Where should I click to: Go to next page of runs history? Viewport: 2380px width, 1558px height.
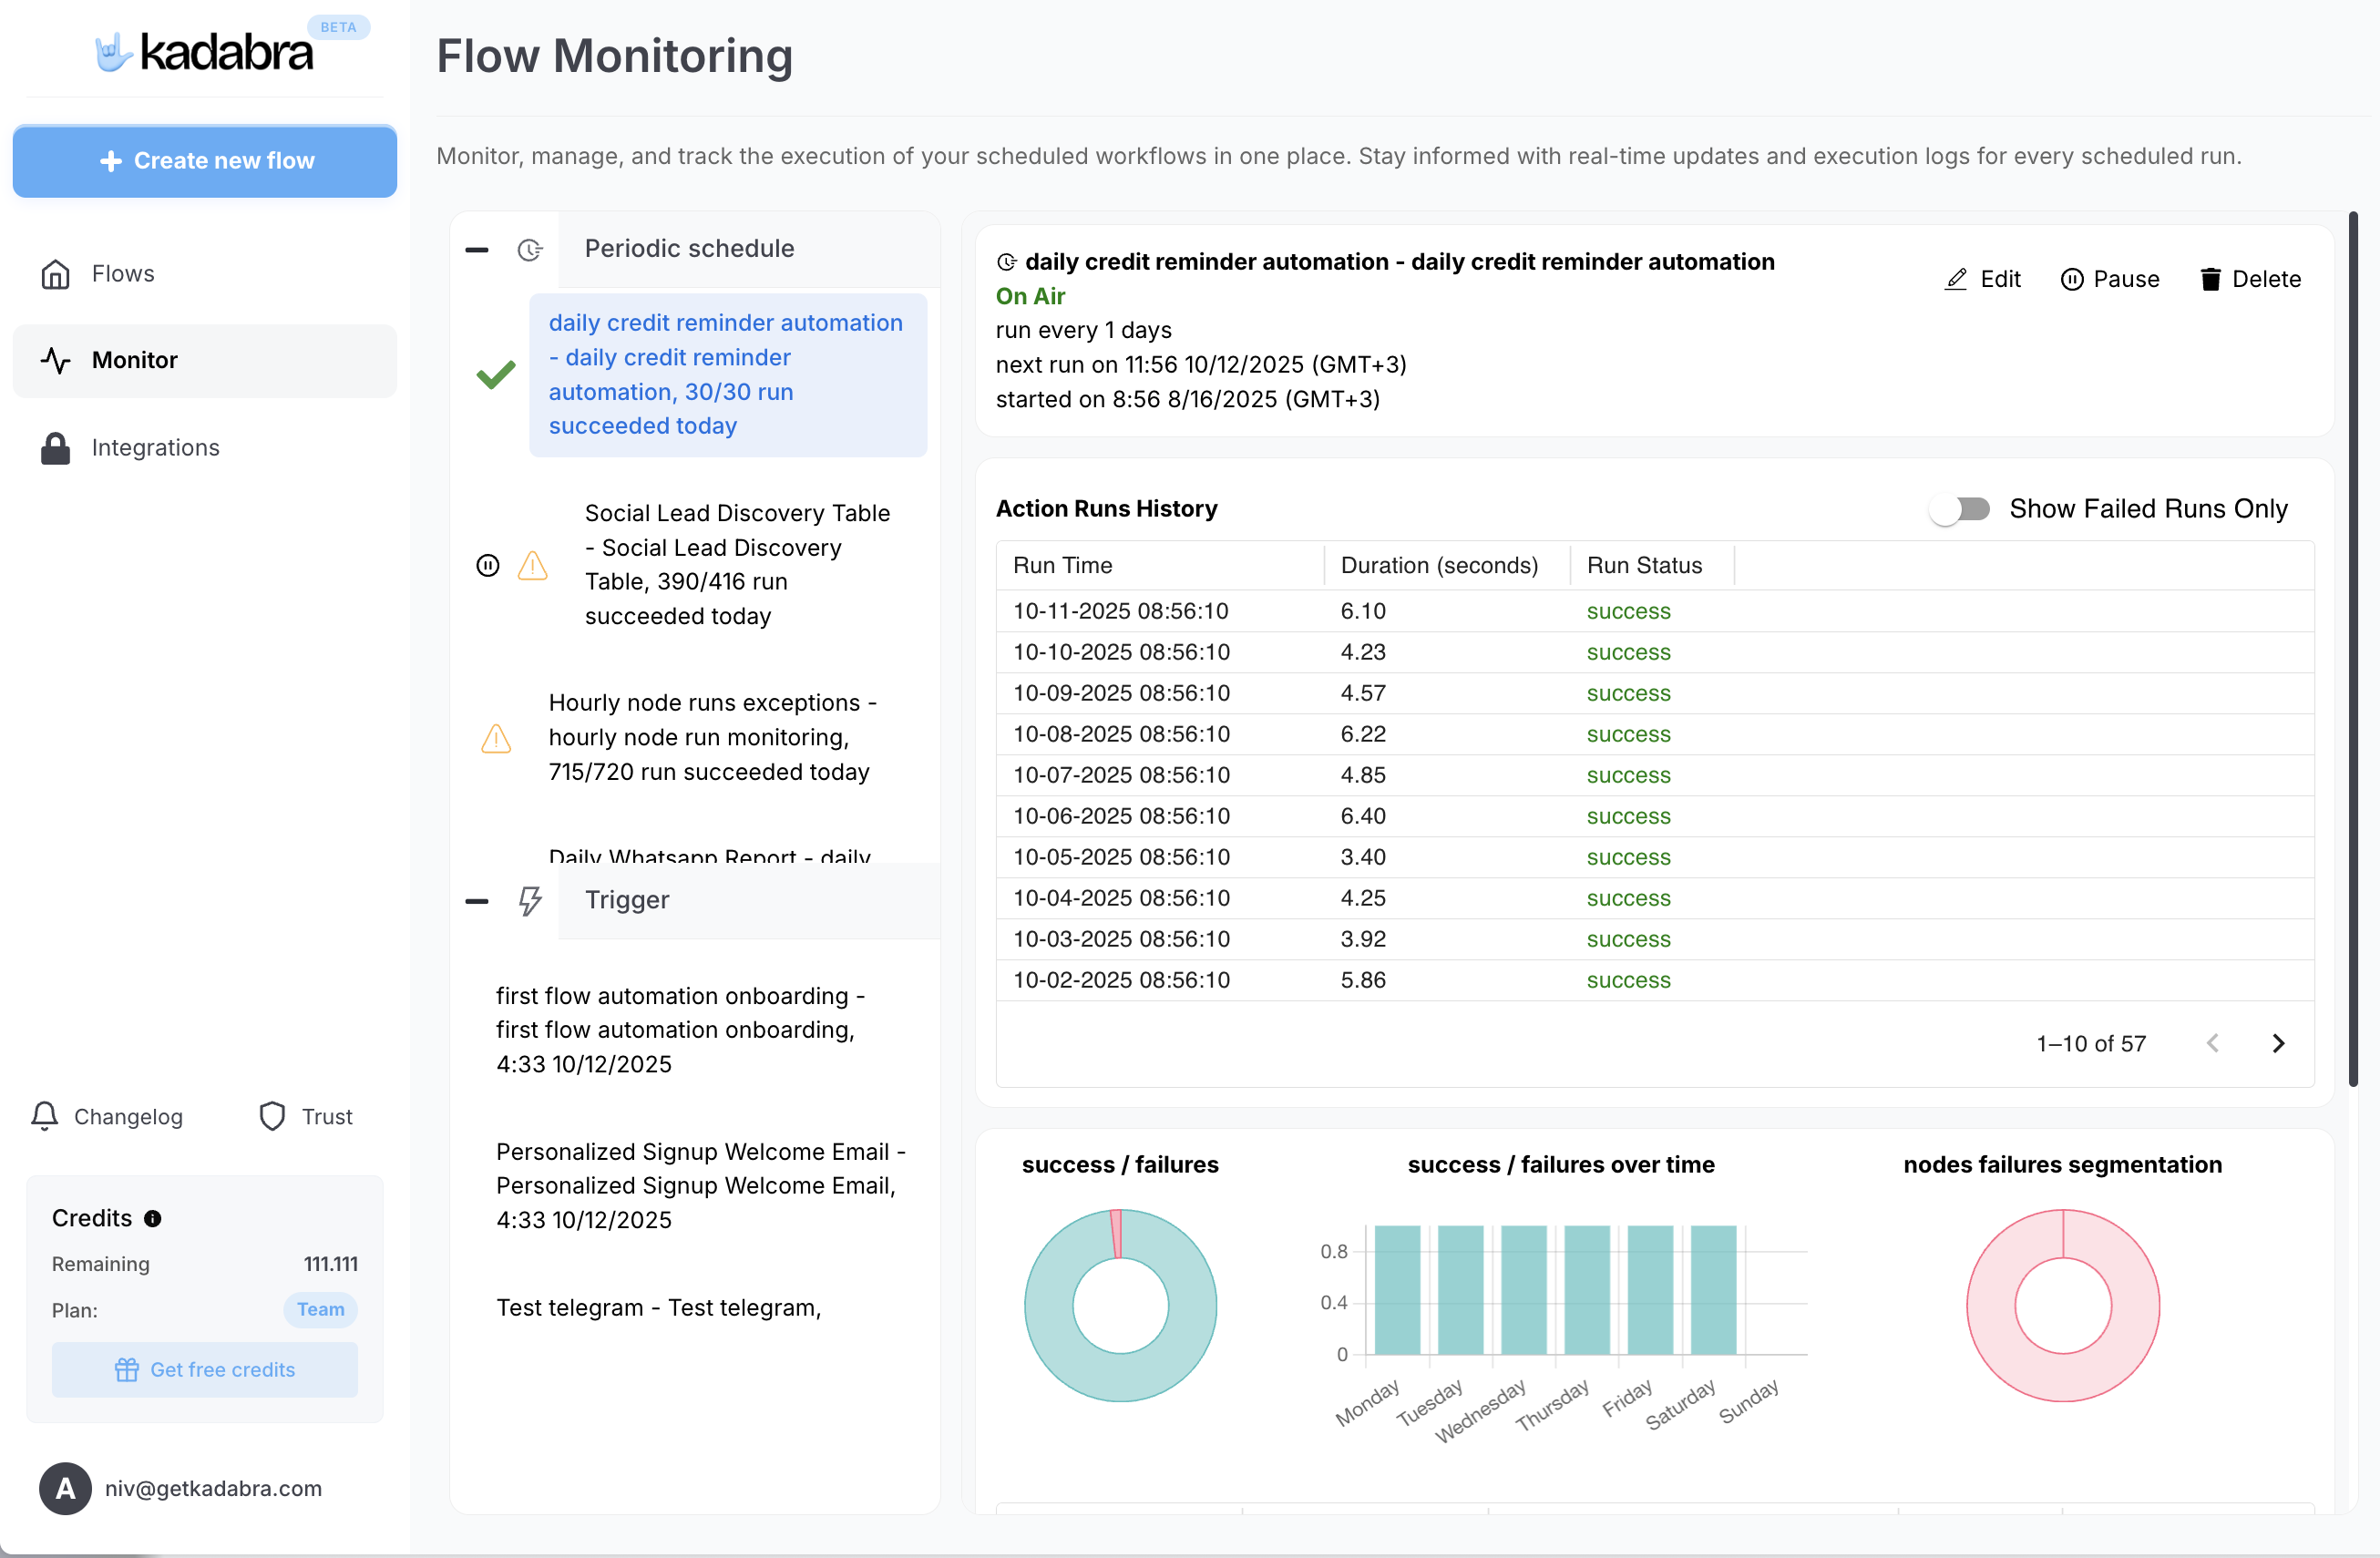[x=2278, y=1043]
